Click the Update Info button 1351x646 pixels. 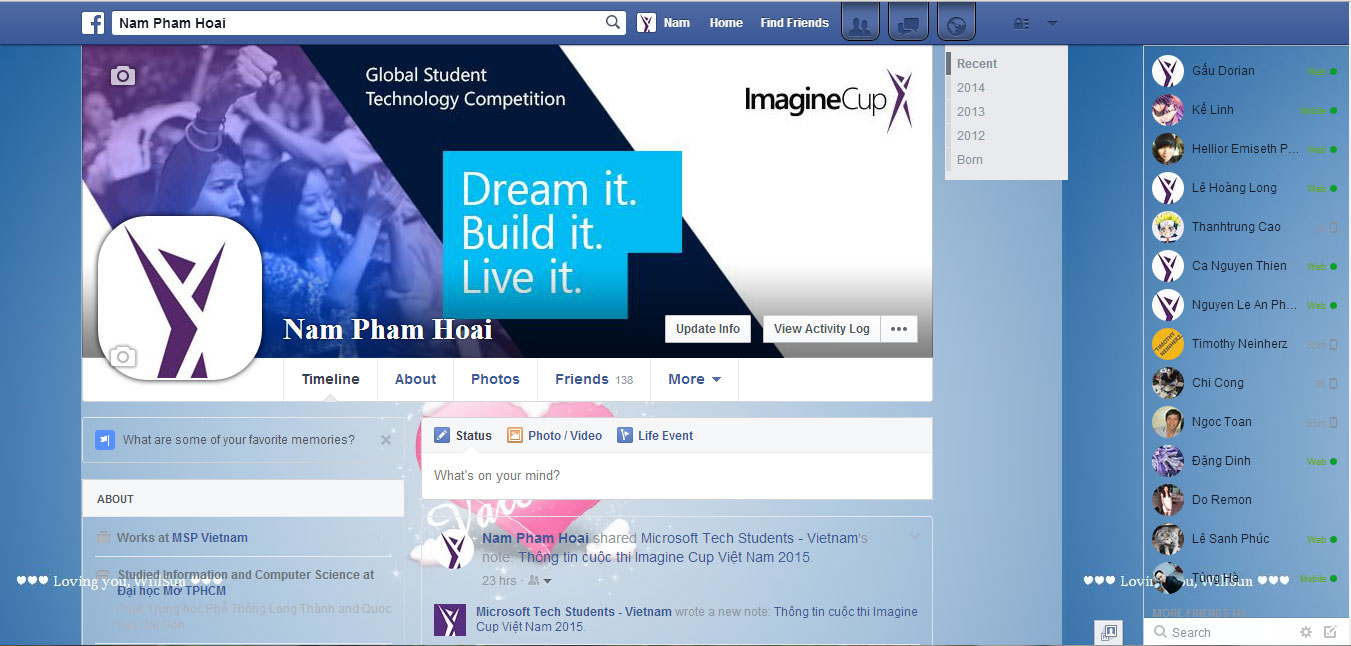[x=708, y=329]
